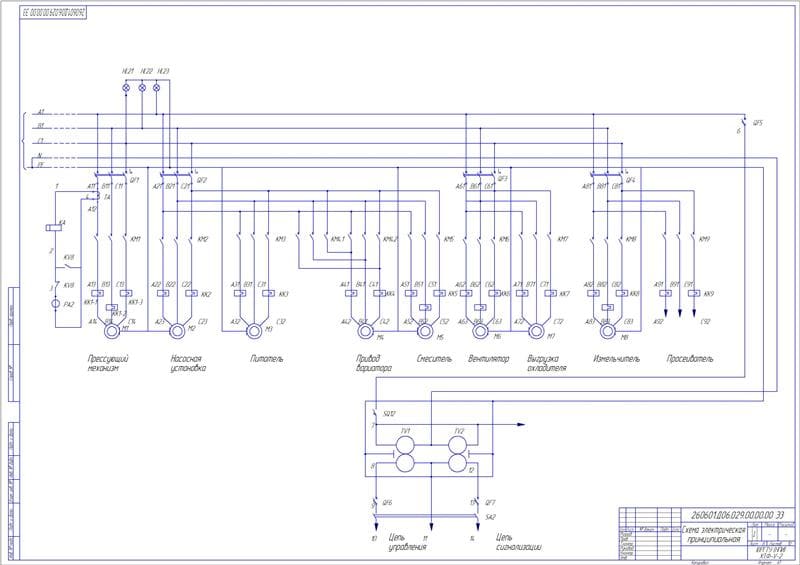
Task: Click the label Питатель
Action: click(266, 359)
